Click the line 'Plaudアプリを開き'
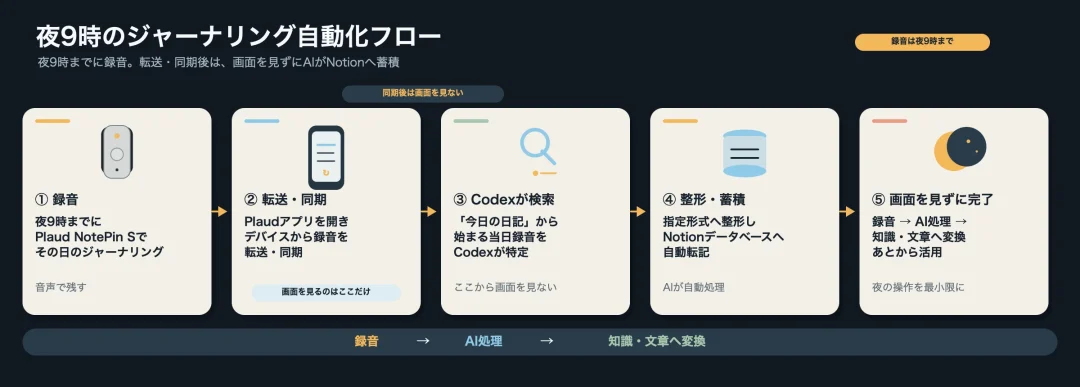This screenshot has width=1080, height=387. point(297,222)
